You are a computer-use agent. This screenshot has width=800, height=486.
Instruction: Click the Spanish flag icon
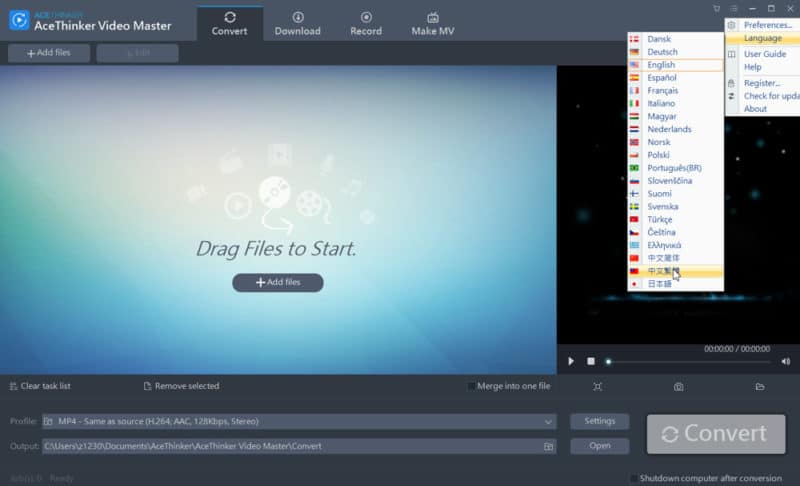click(x=634, y=78)
